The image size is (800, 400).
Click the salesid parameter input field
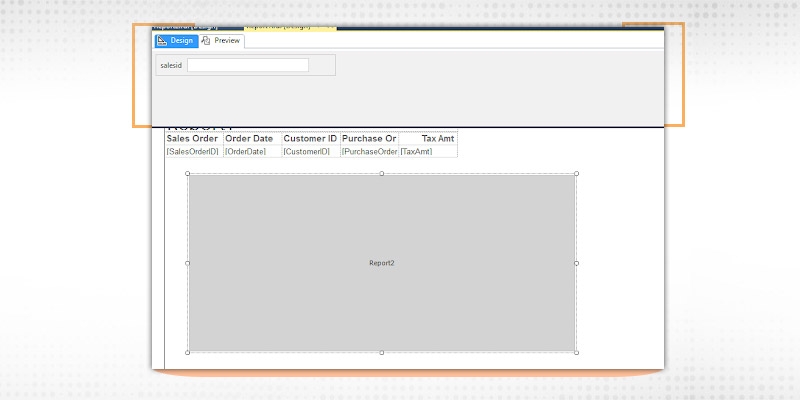248,65
